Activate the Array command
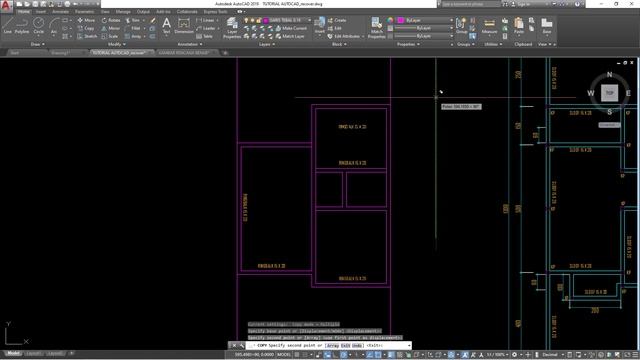 click(133, 36)
